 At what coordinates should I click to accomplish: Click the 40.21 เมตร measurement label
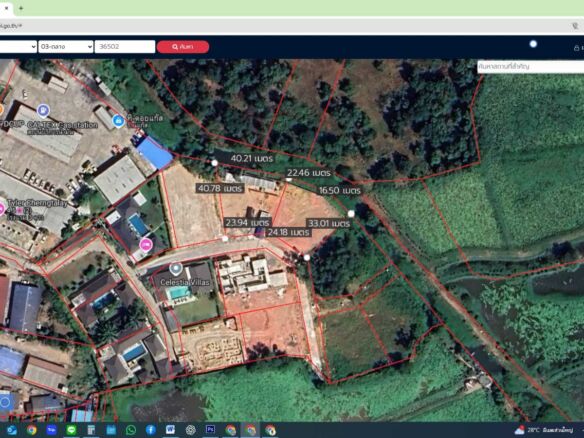pyautogui.click(x=252, y=158)
